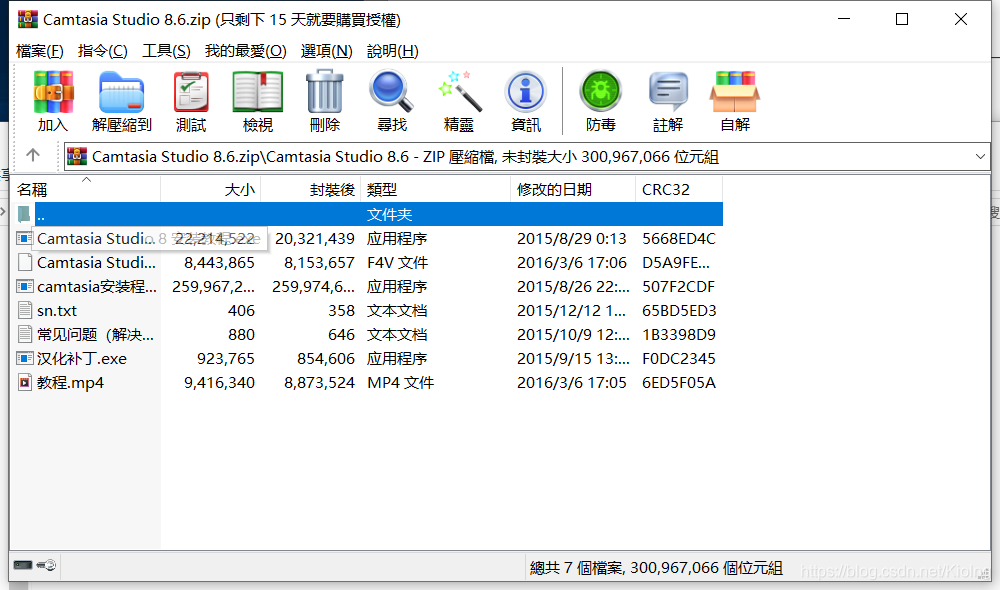Viewport: 1000px width, 590px height.
Task: Click the F4V 文件 type cell
Action: tap(397, 262)
